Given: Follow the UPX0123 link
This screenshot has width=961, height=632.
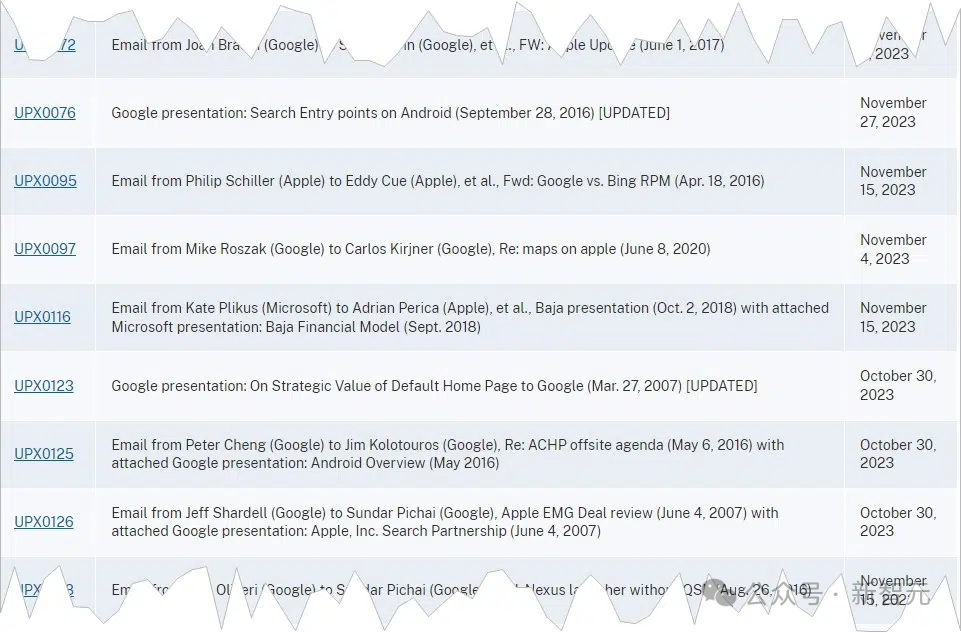Looking at the screenshot, I should [44, 386].
